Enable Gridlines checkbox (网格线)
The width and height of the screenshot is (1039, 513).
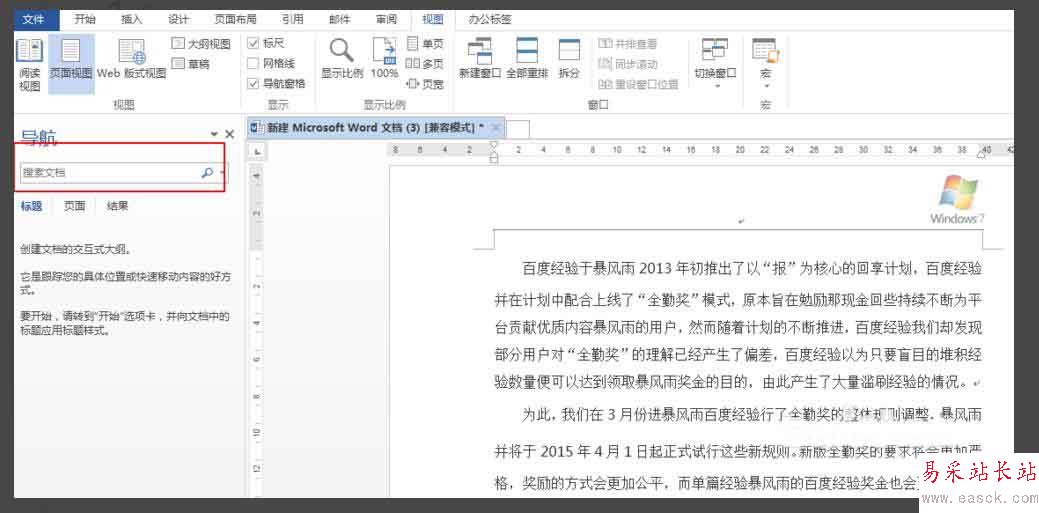tap(252, 64)
